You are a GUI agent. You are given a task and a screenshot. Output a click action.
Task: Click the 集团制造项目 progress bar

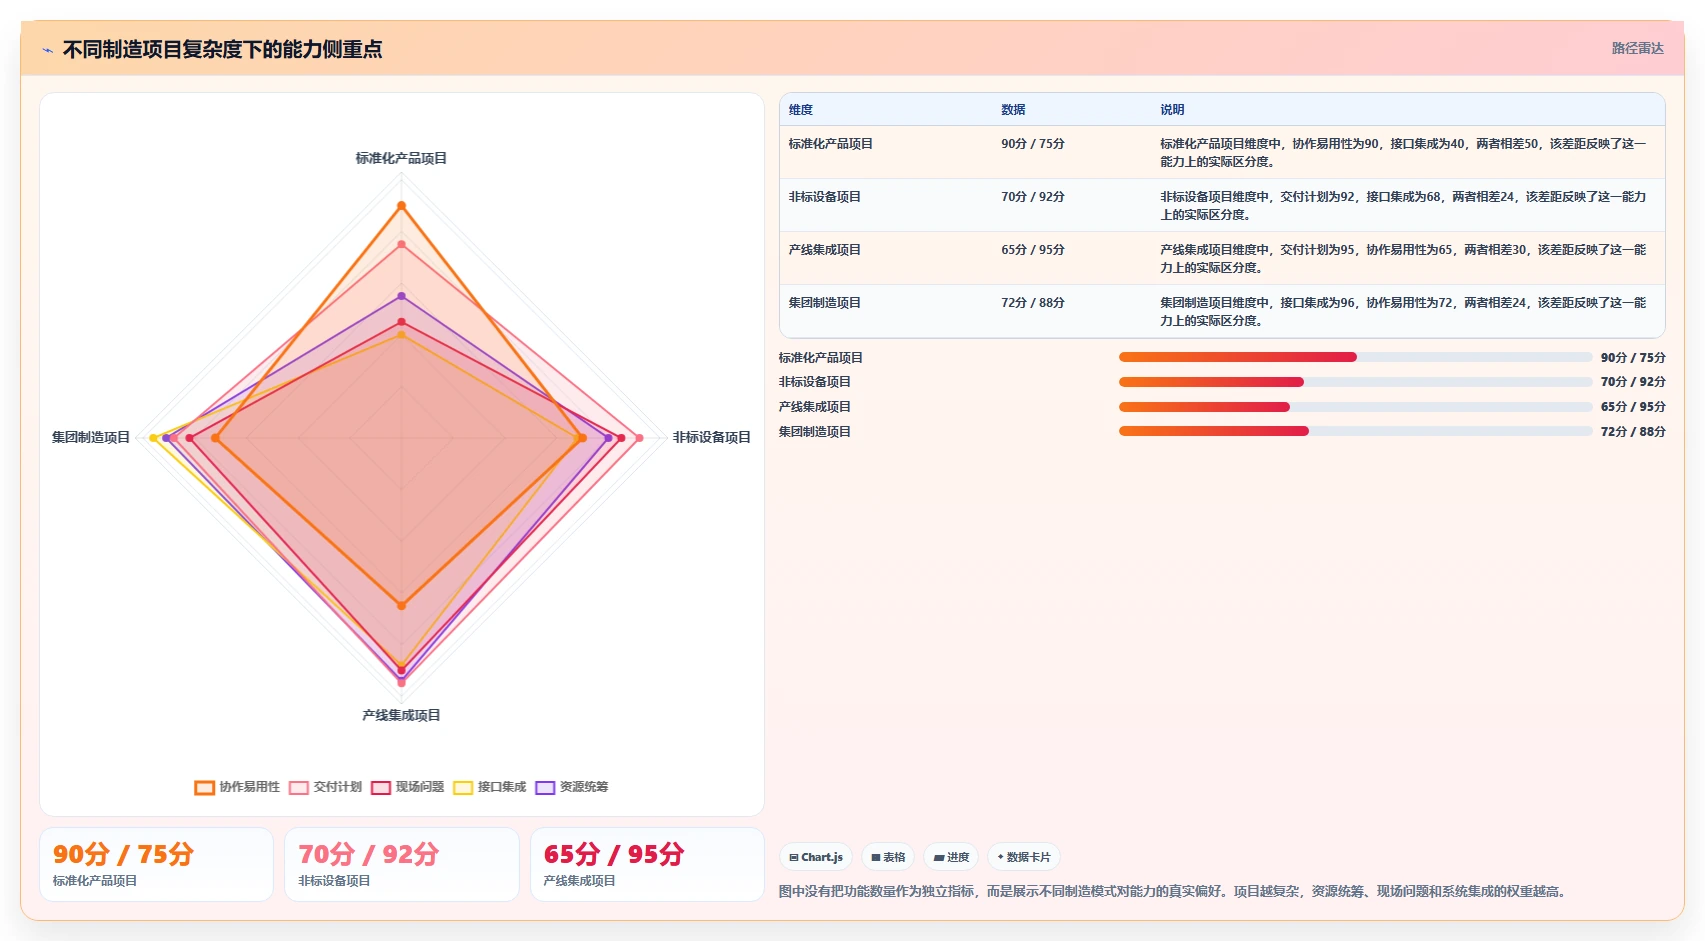1355,431
